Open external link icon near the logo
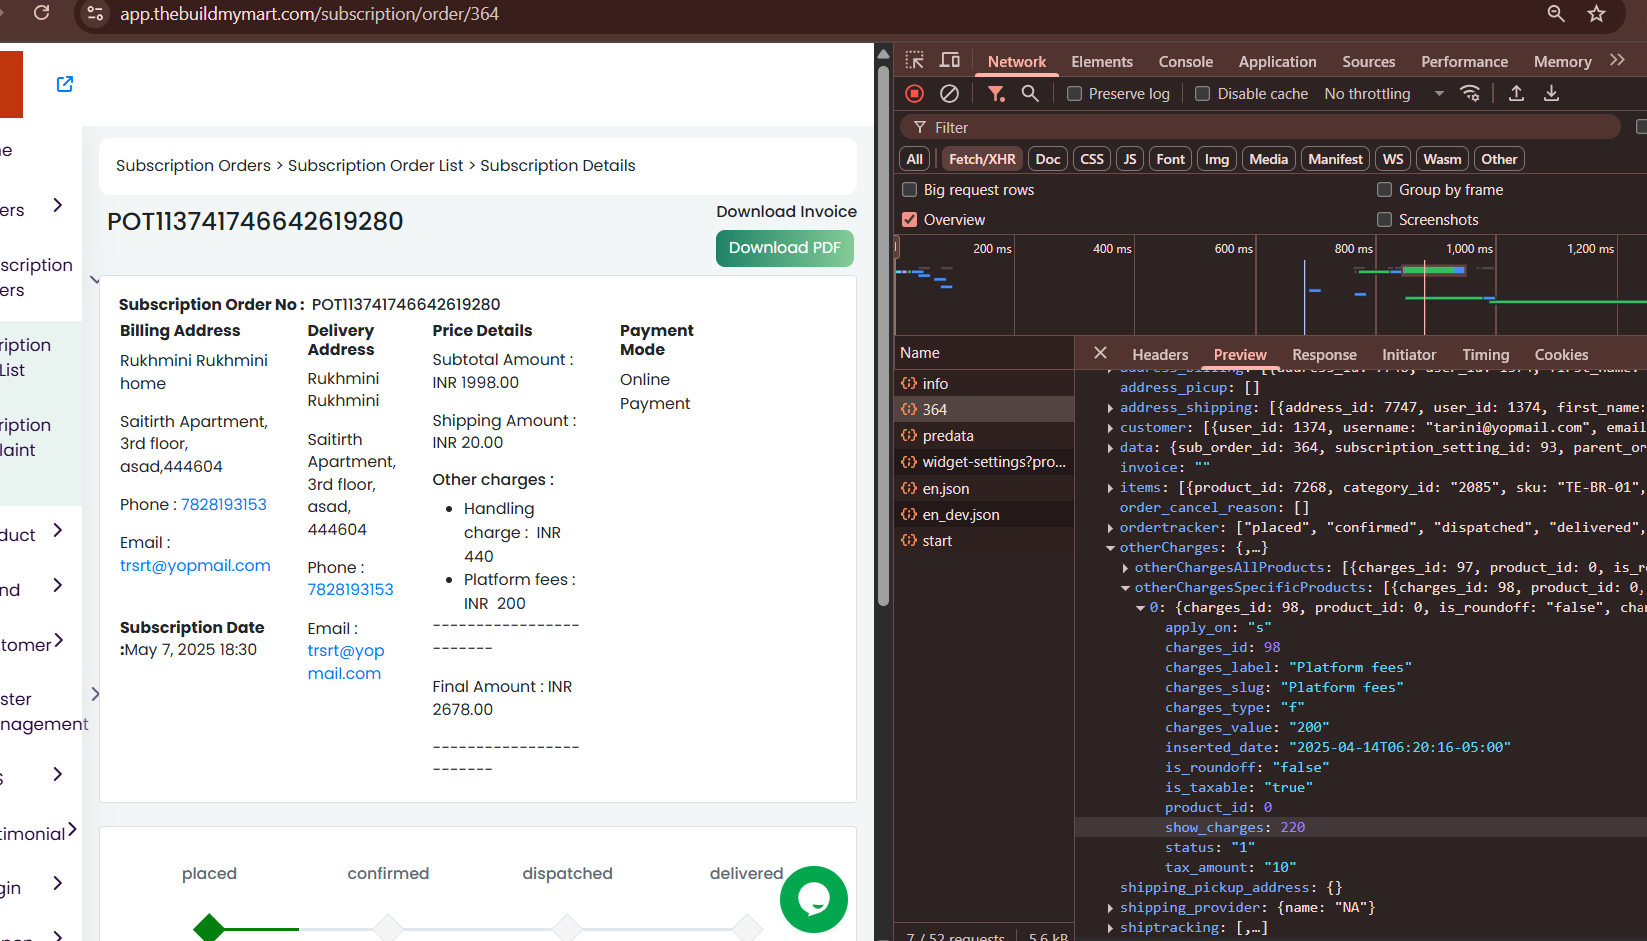1647x941 pixels. click(x=65, y=84)
